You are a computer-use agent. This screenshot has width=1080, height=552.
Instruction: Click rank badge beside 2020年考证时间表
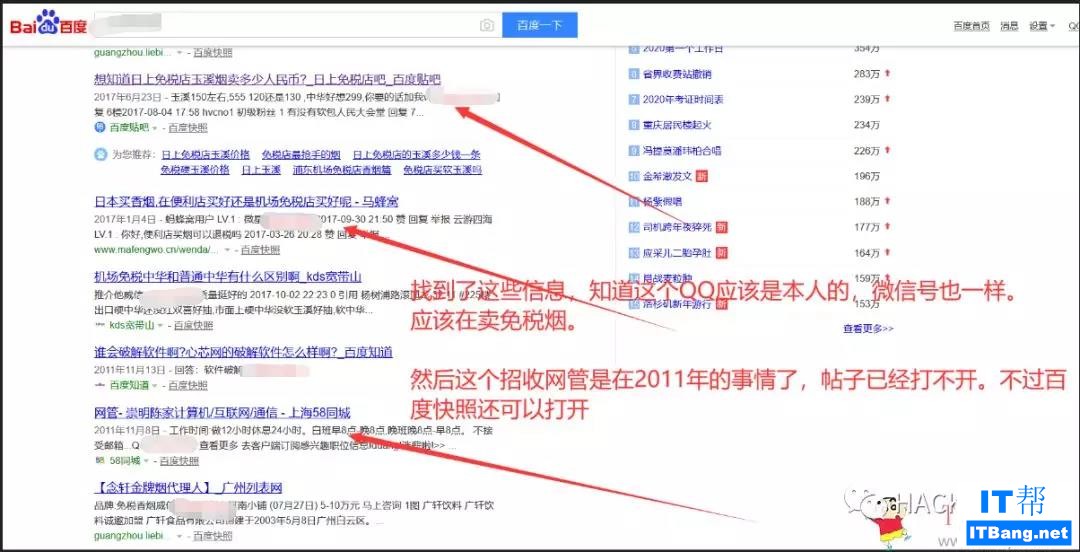(634, 99)
